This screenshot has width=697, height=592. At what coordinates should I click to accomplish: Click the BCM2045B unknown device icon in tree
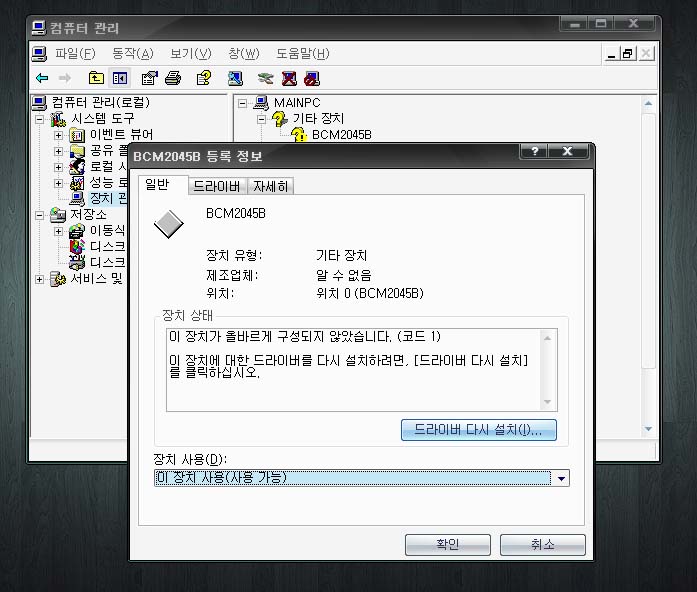(299, 135)
